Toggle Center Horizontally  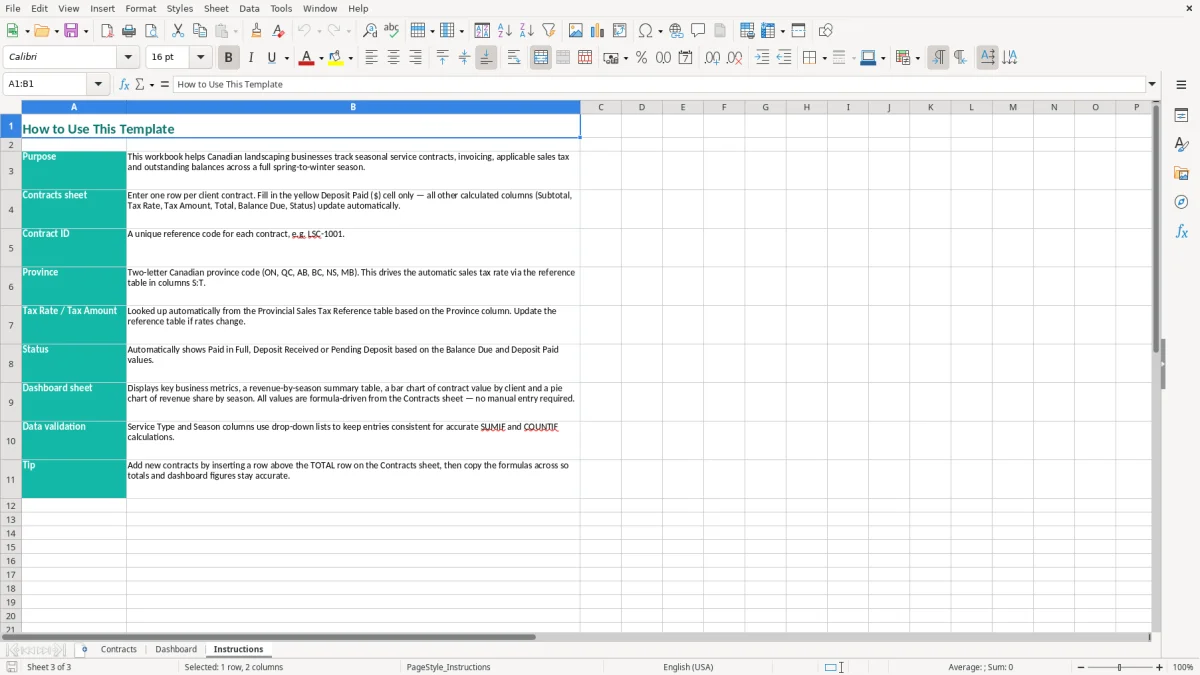point(393,58)
